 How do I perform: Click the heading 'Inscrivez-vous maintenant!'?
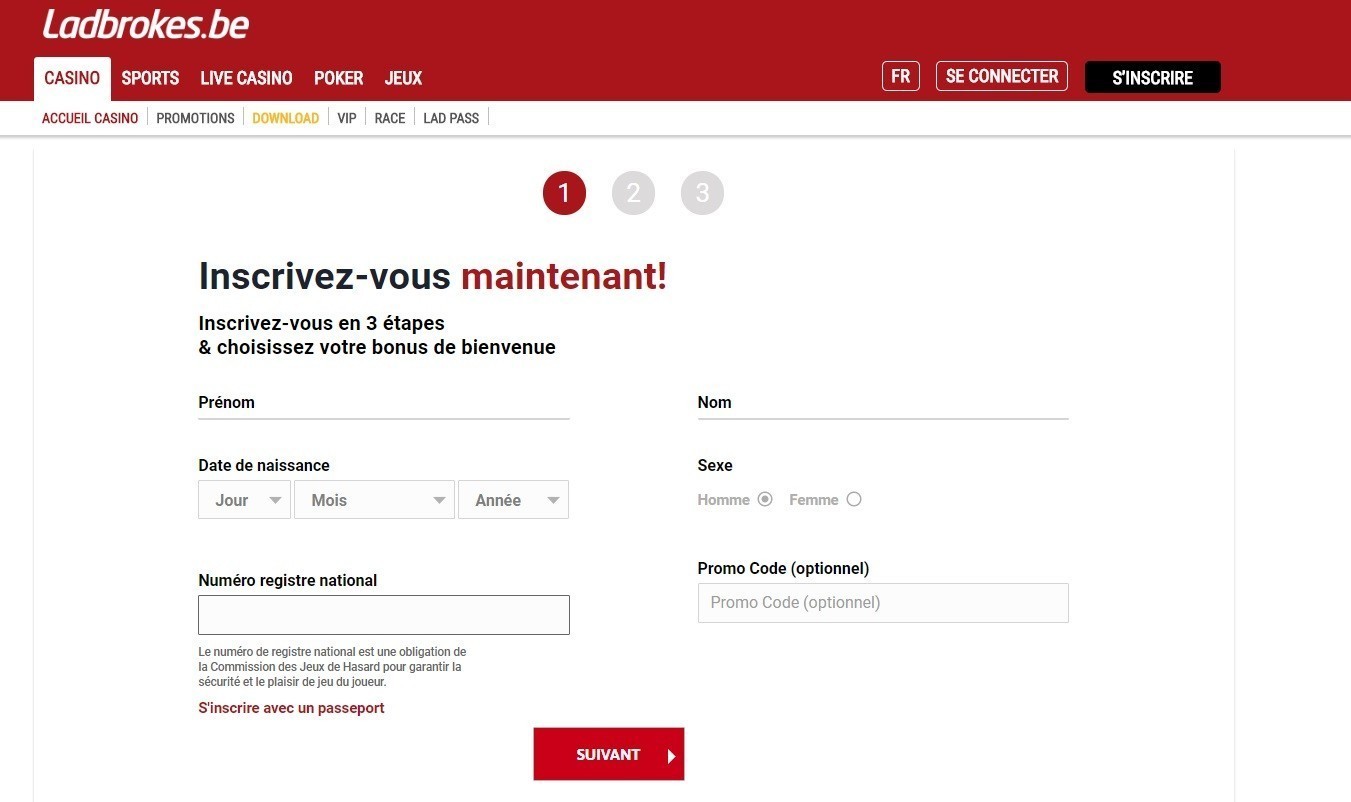[x=433, y=277]
